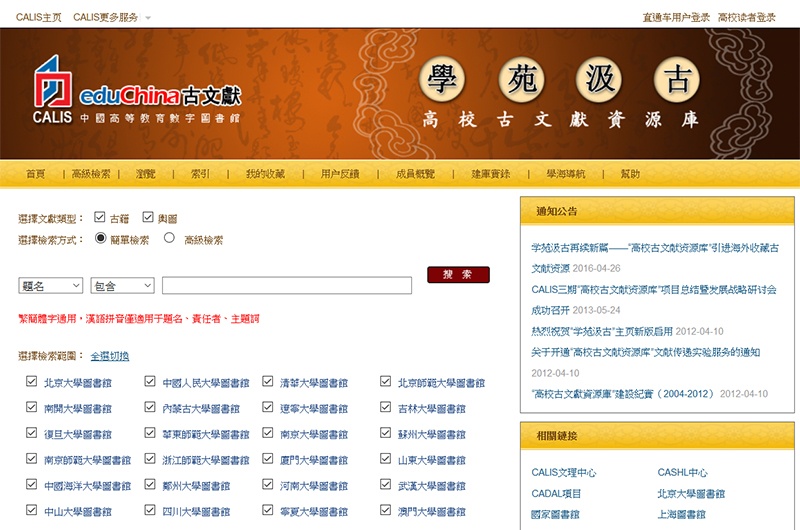
Task: Toggle 華東師範大學圖書館 checkbox
Action: tap(150, 433)
